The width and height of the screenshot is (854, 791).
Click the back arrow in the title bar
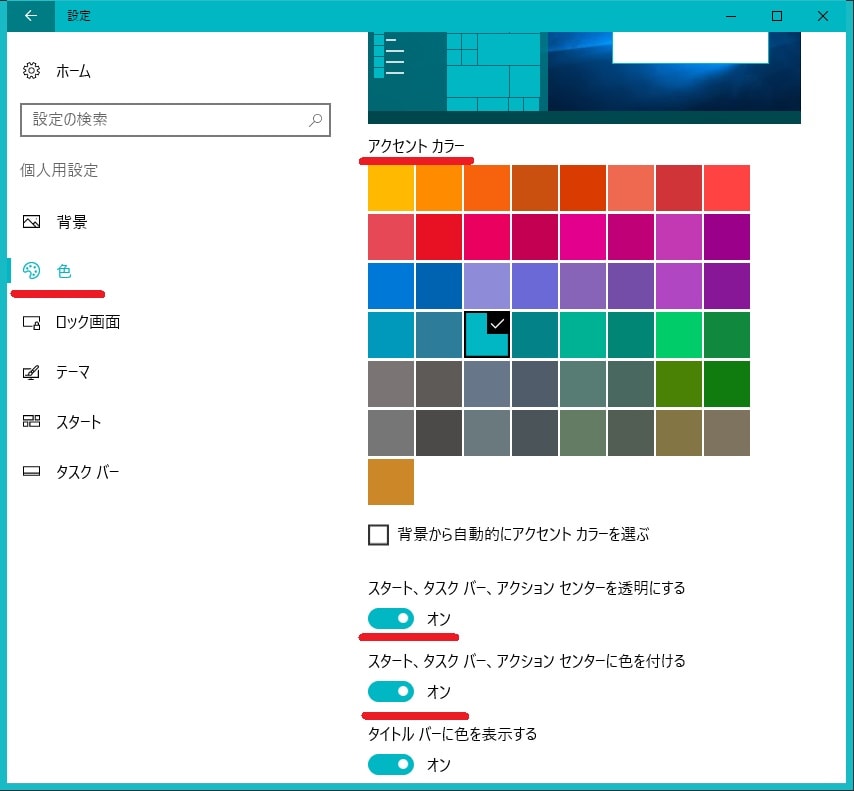click(x=30, y=16)
